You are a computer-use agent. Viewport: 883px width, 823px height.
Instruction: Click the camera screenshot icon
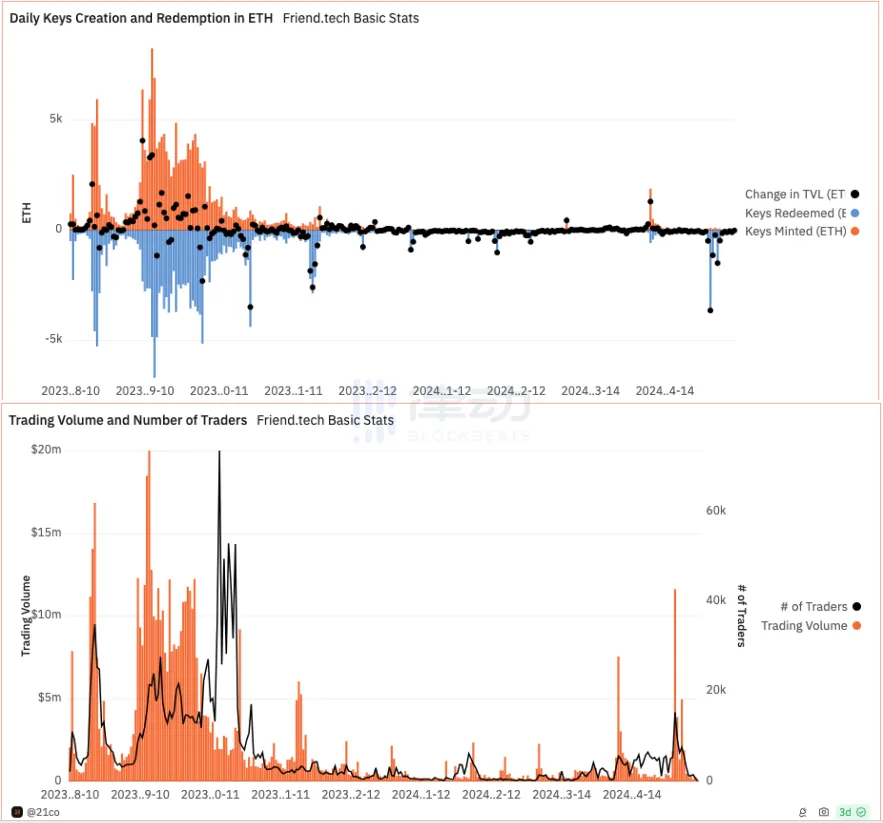(x=823, y=812)
